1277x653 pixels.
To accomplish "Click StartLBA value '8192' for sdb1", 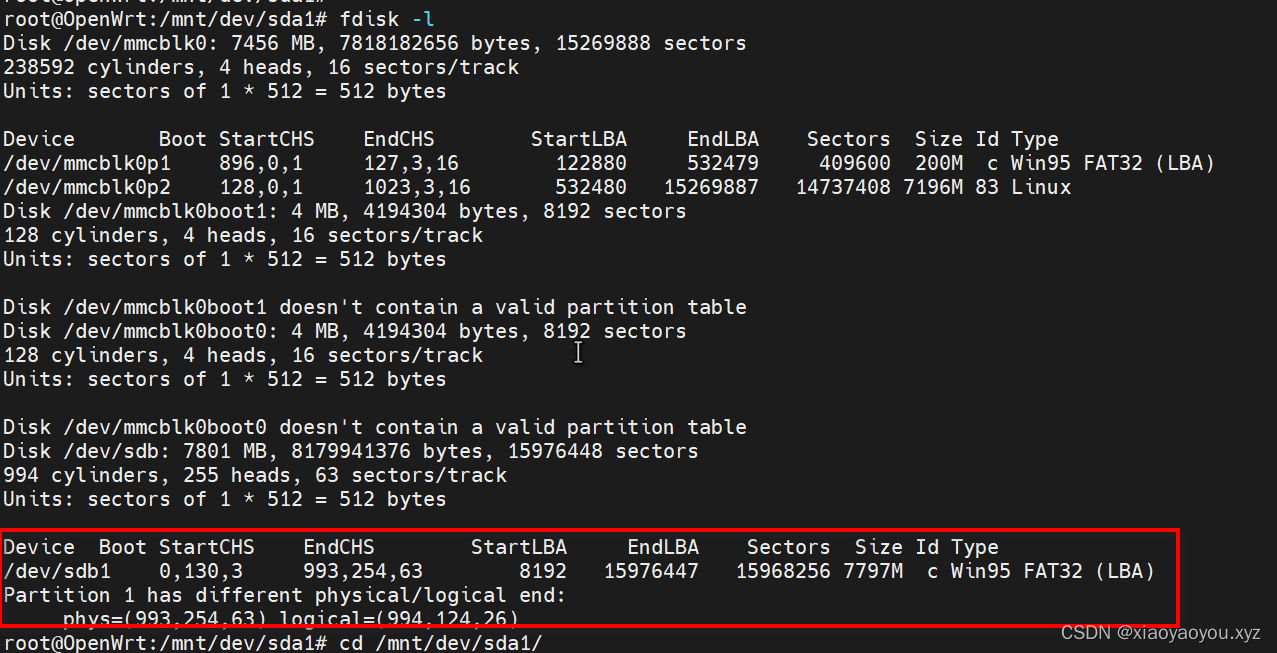I will [543, 571].
